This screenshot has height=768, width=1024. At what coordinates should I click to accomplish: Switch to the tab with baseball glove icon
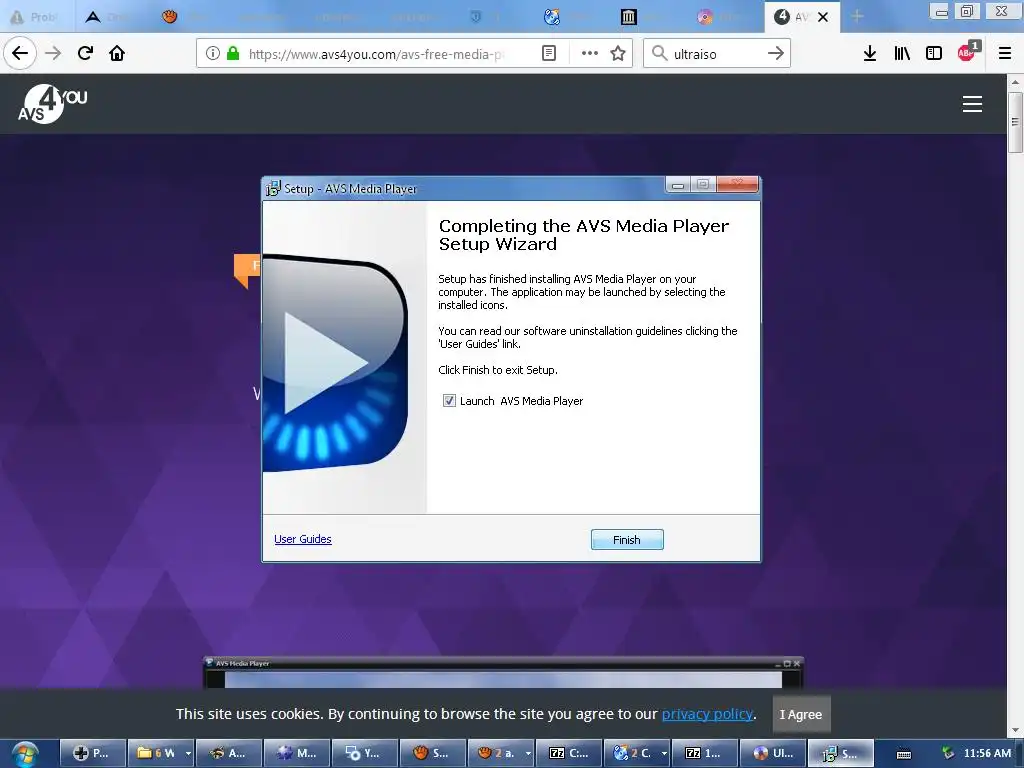click(190, 17)
